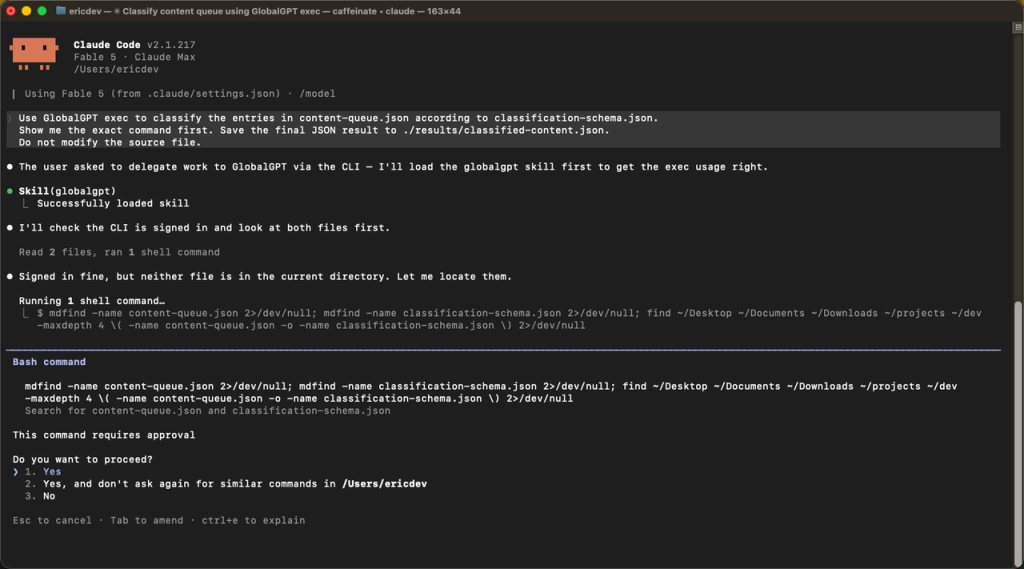Click 'I'll check the CLI is signed in' line
This screenshot has height=569, width=1024.
204,228
